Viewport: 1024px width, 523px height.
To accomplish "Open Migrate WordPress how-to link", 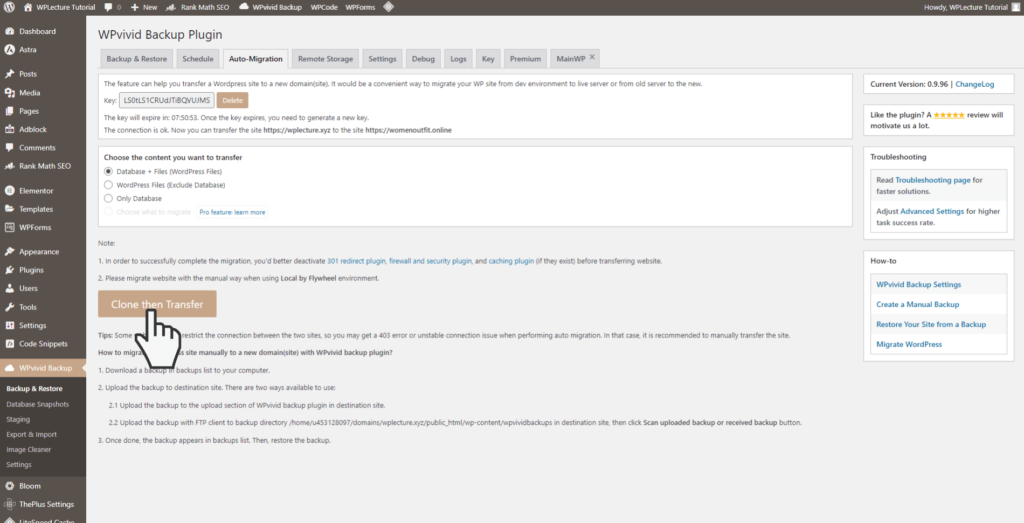I will point(909,344).
